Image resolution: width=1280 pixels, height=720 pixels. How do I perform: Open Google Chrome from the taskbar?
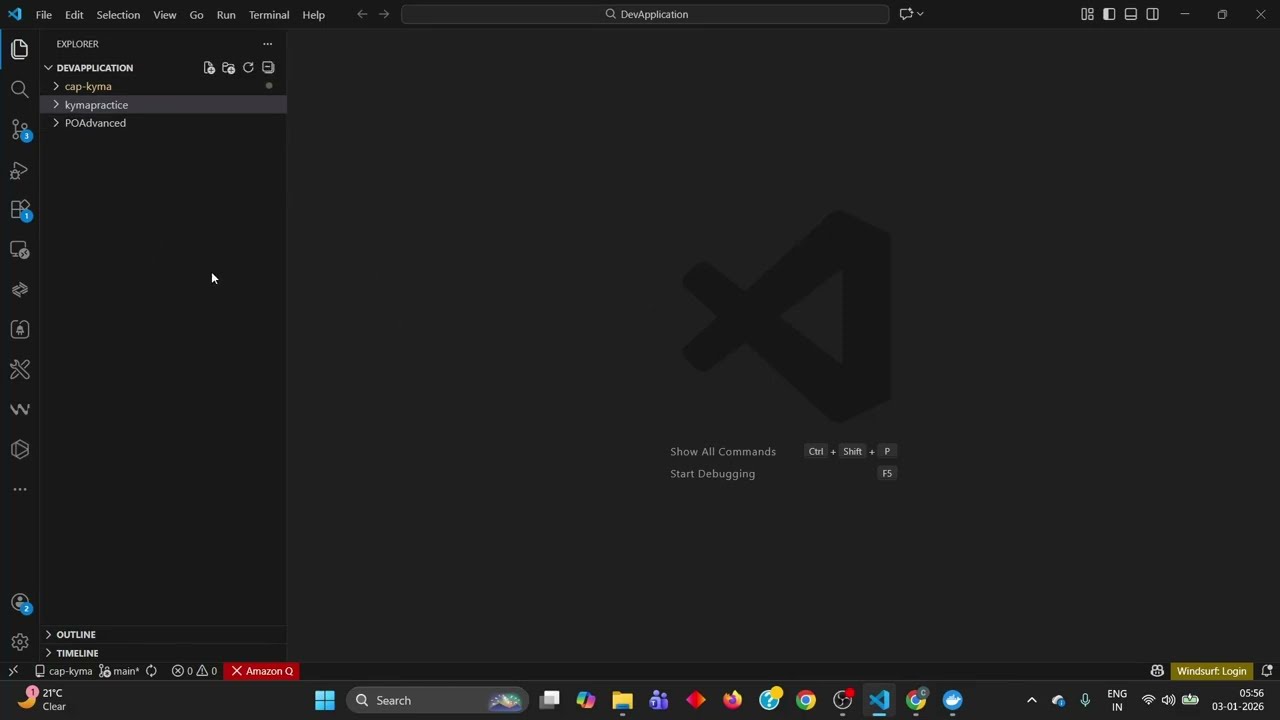[x=805, y=700]
